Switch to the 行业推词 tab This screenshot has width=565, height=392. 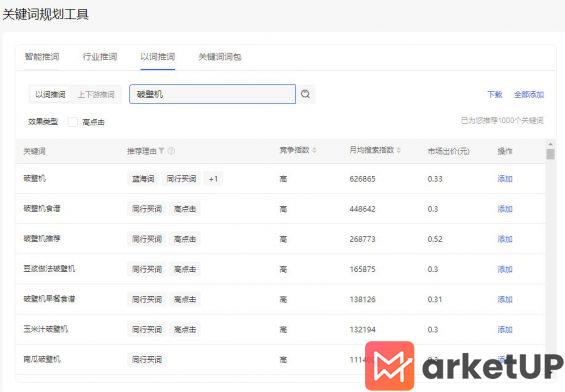tap(100, 57)
